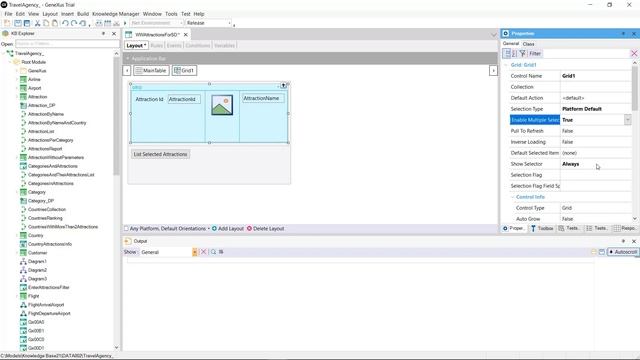Click the Save icon in the toolbar
Viewport: 640px width, 360px height.
click(18, 23)
